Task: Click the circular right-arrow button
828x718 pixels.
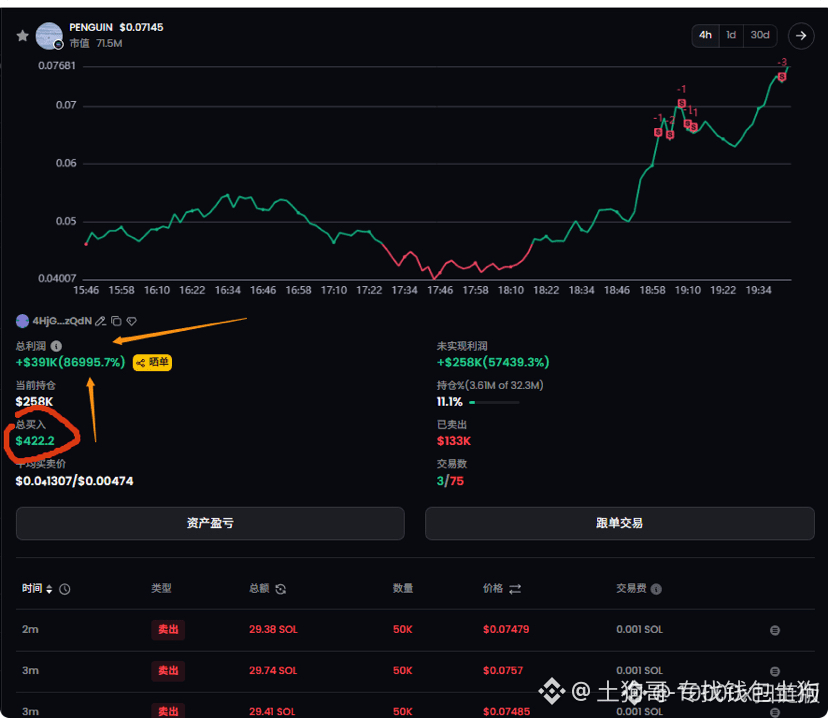Action: tap(801, 35)
